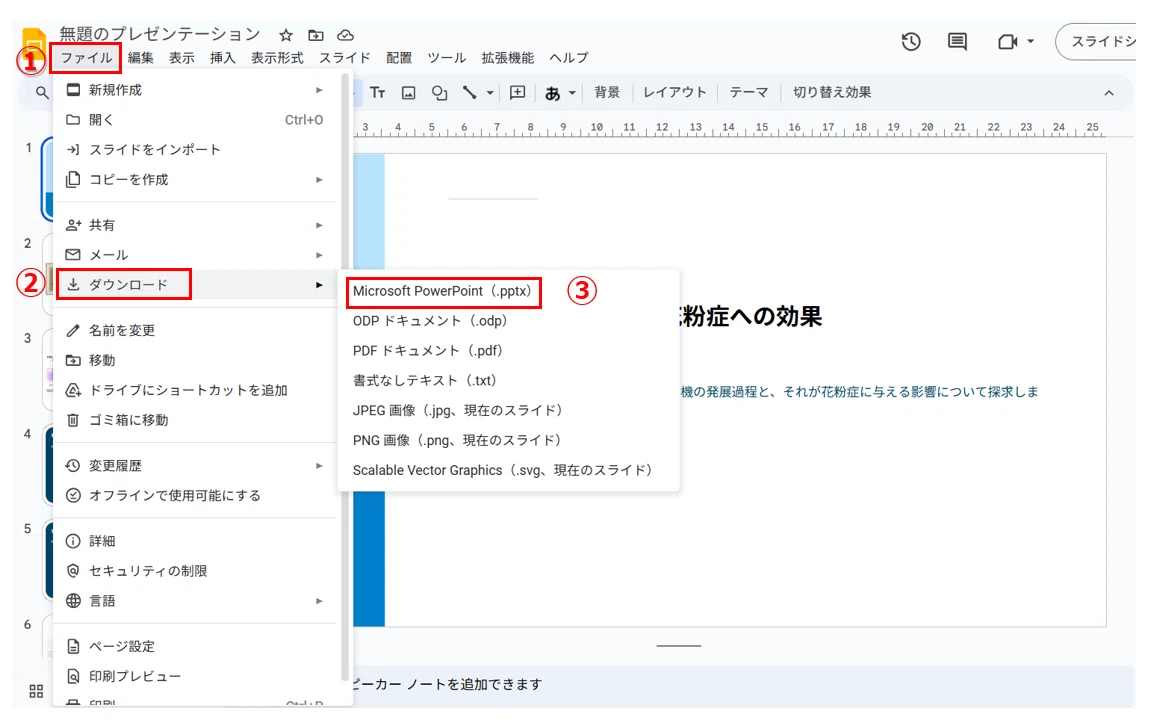
Task: Choose 詳細 in the File menu
Action: pyautogui.click(x=197, y=541)
